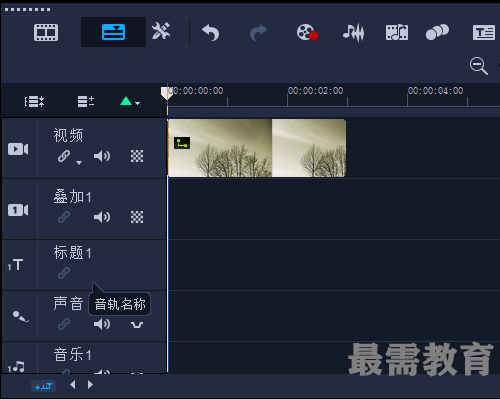Toggle ripple editing on video track

pyautogui.click(x=64, y=156)
